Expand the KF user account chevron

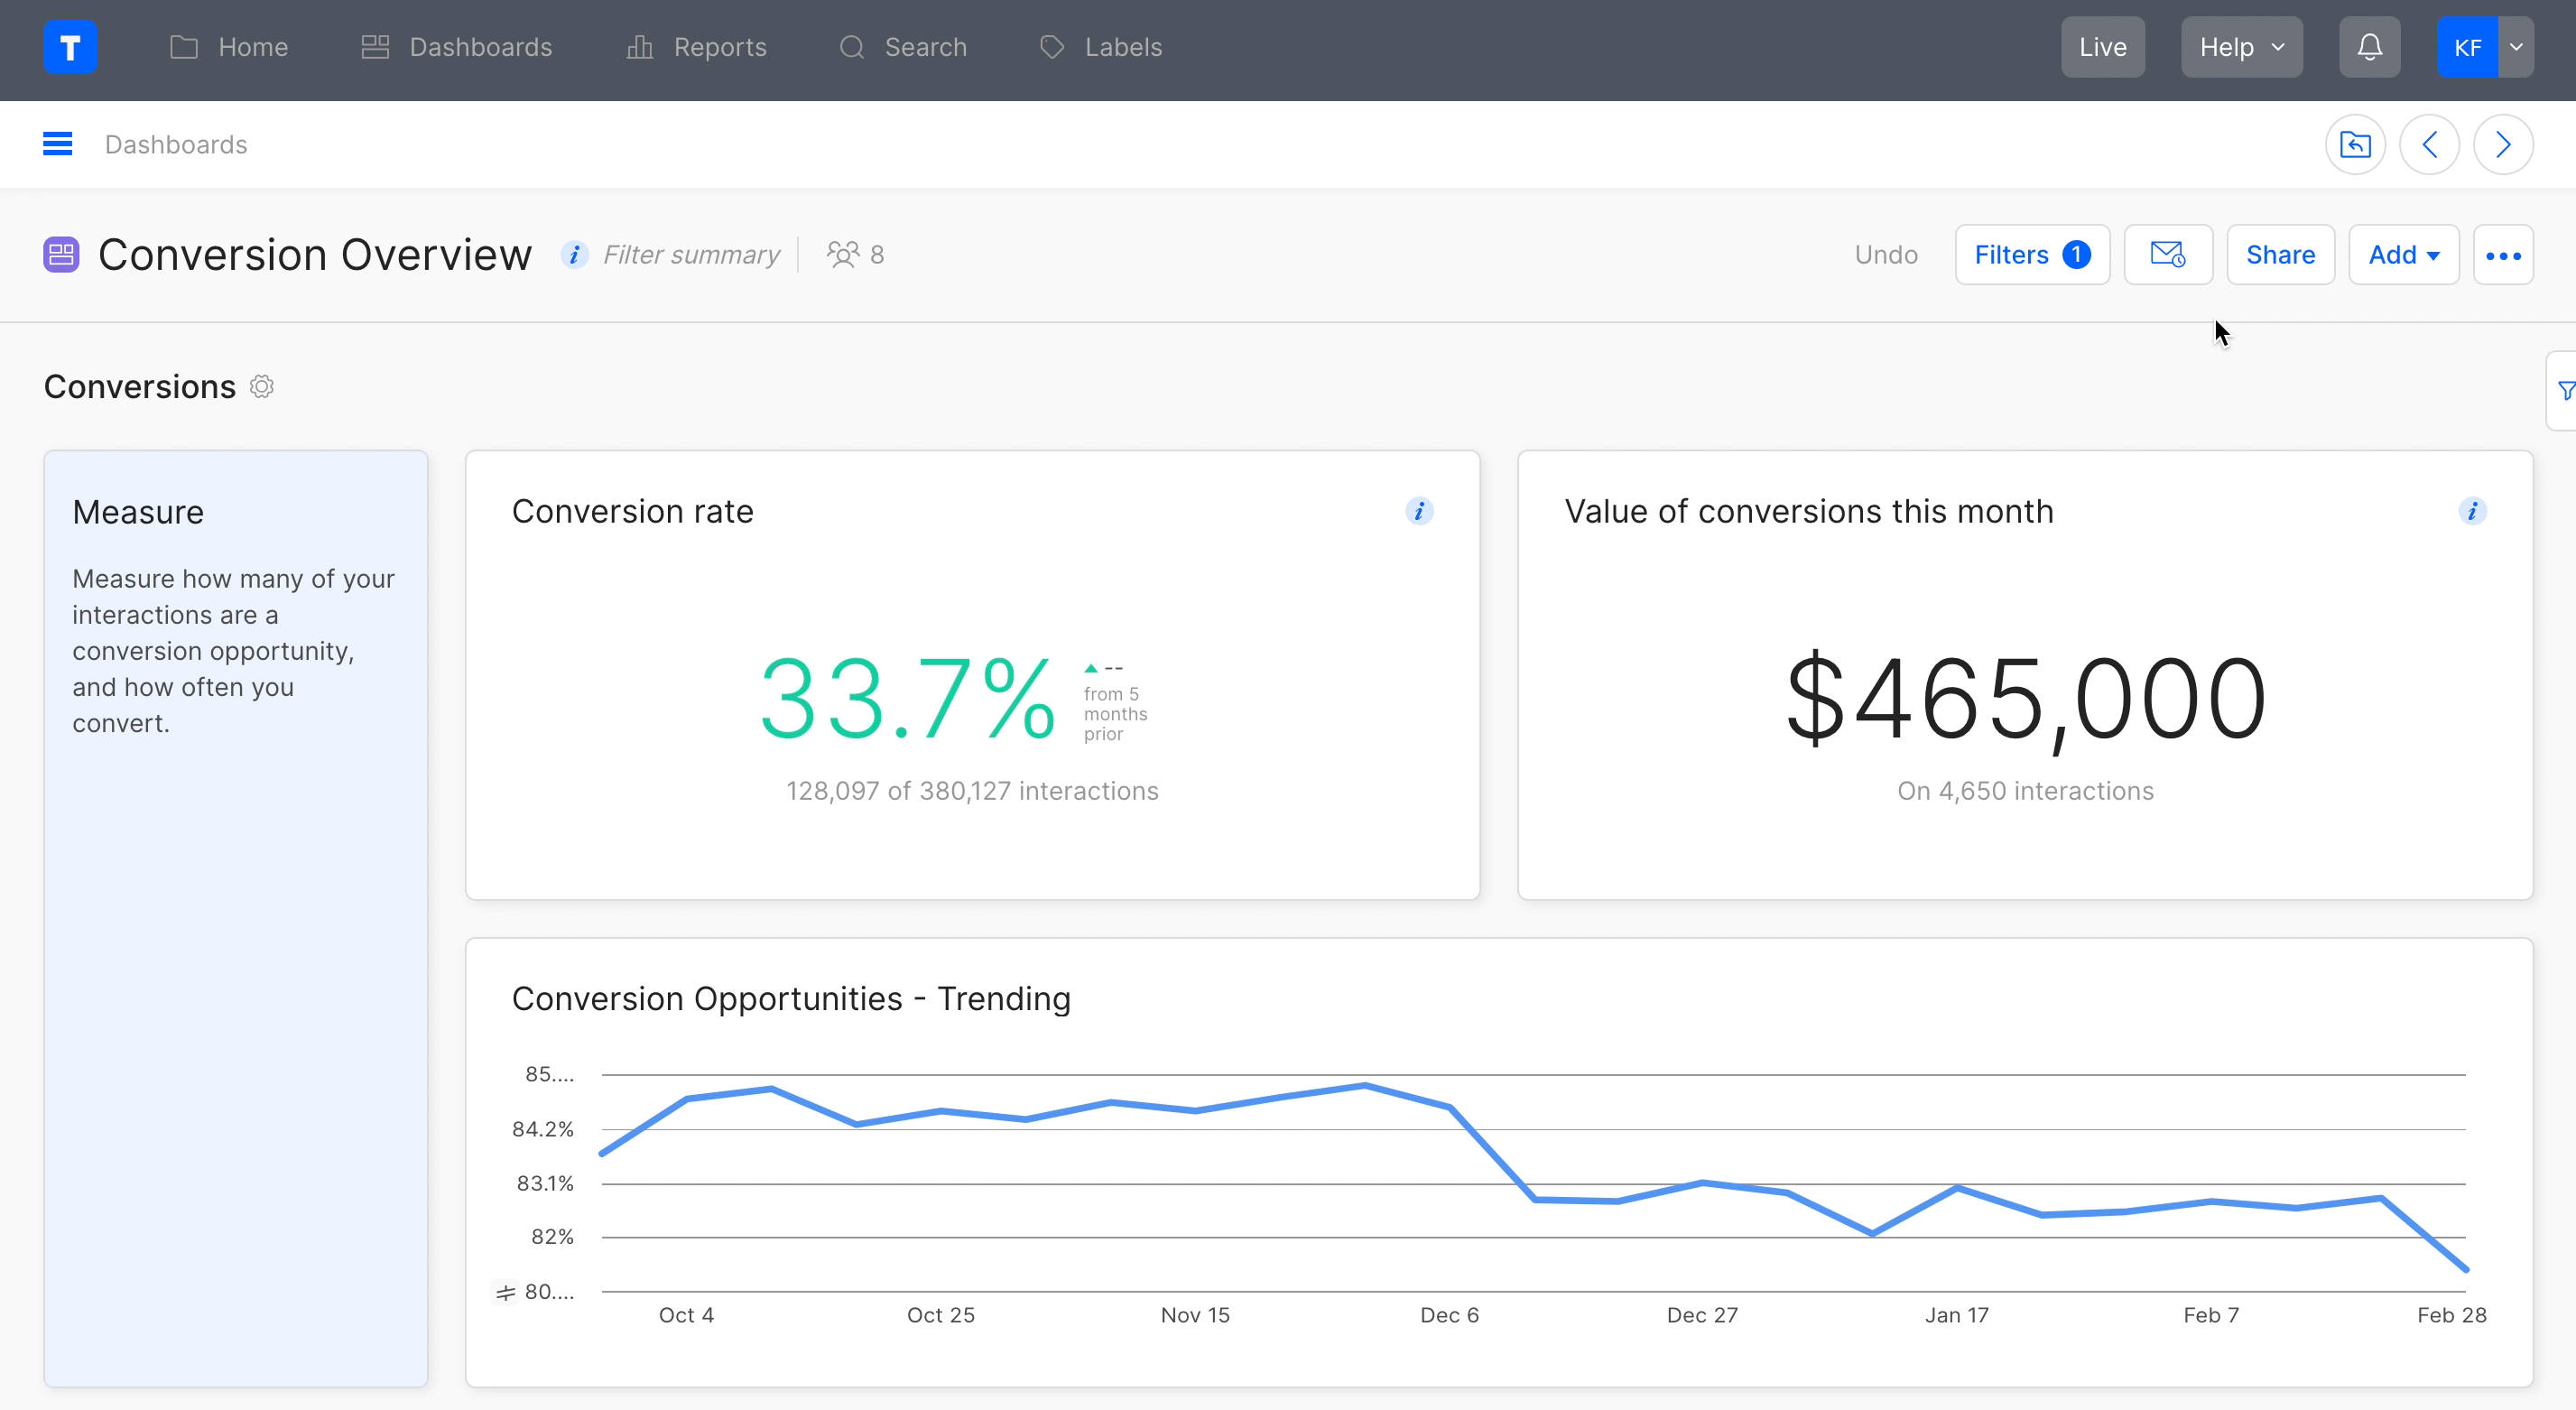pyautogui.click(x=2516, y=47)
